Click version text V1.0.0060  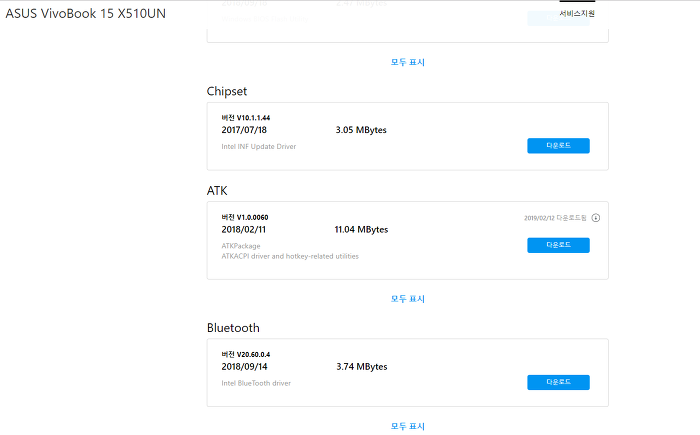(252, 218)
